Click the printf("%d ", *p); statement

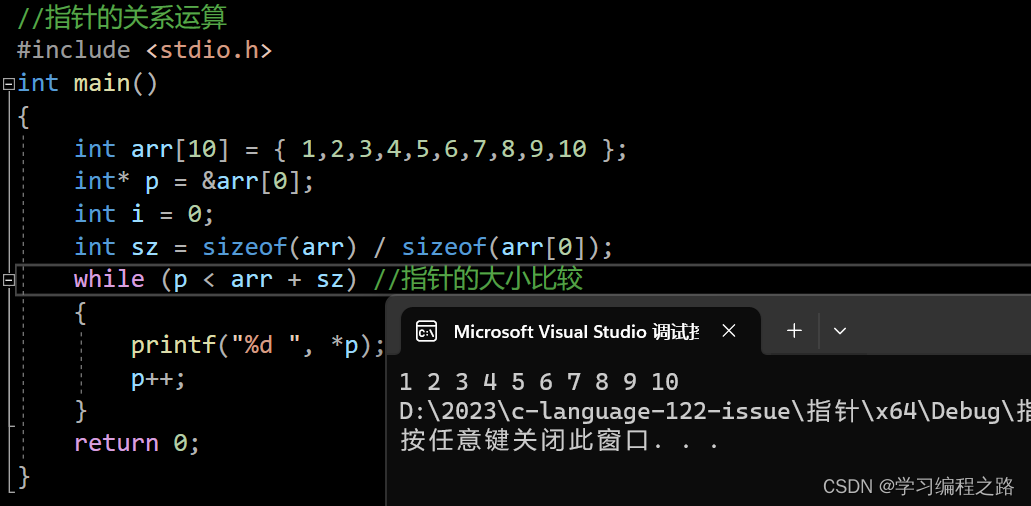258,345
